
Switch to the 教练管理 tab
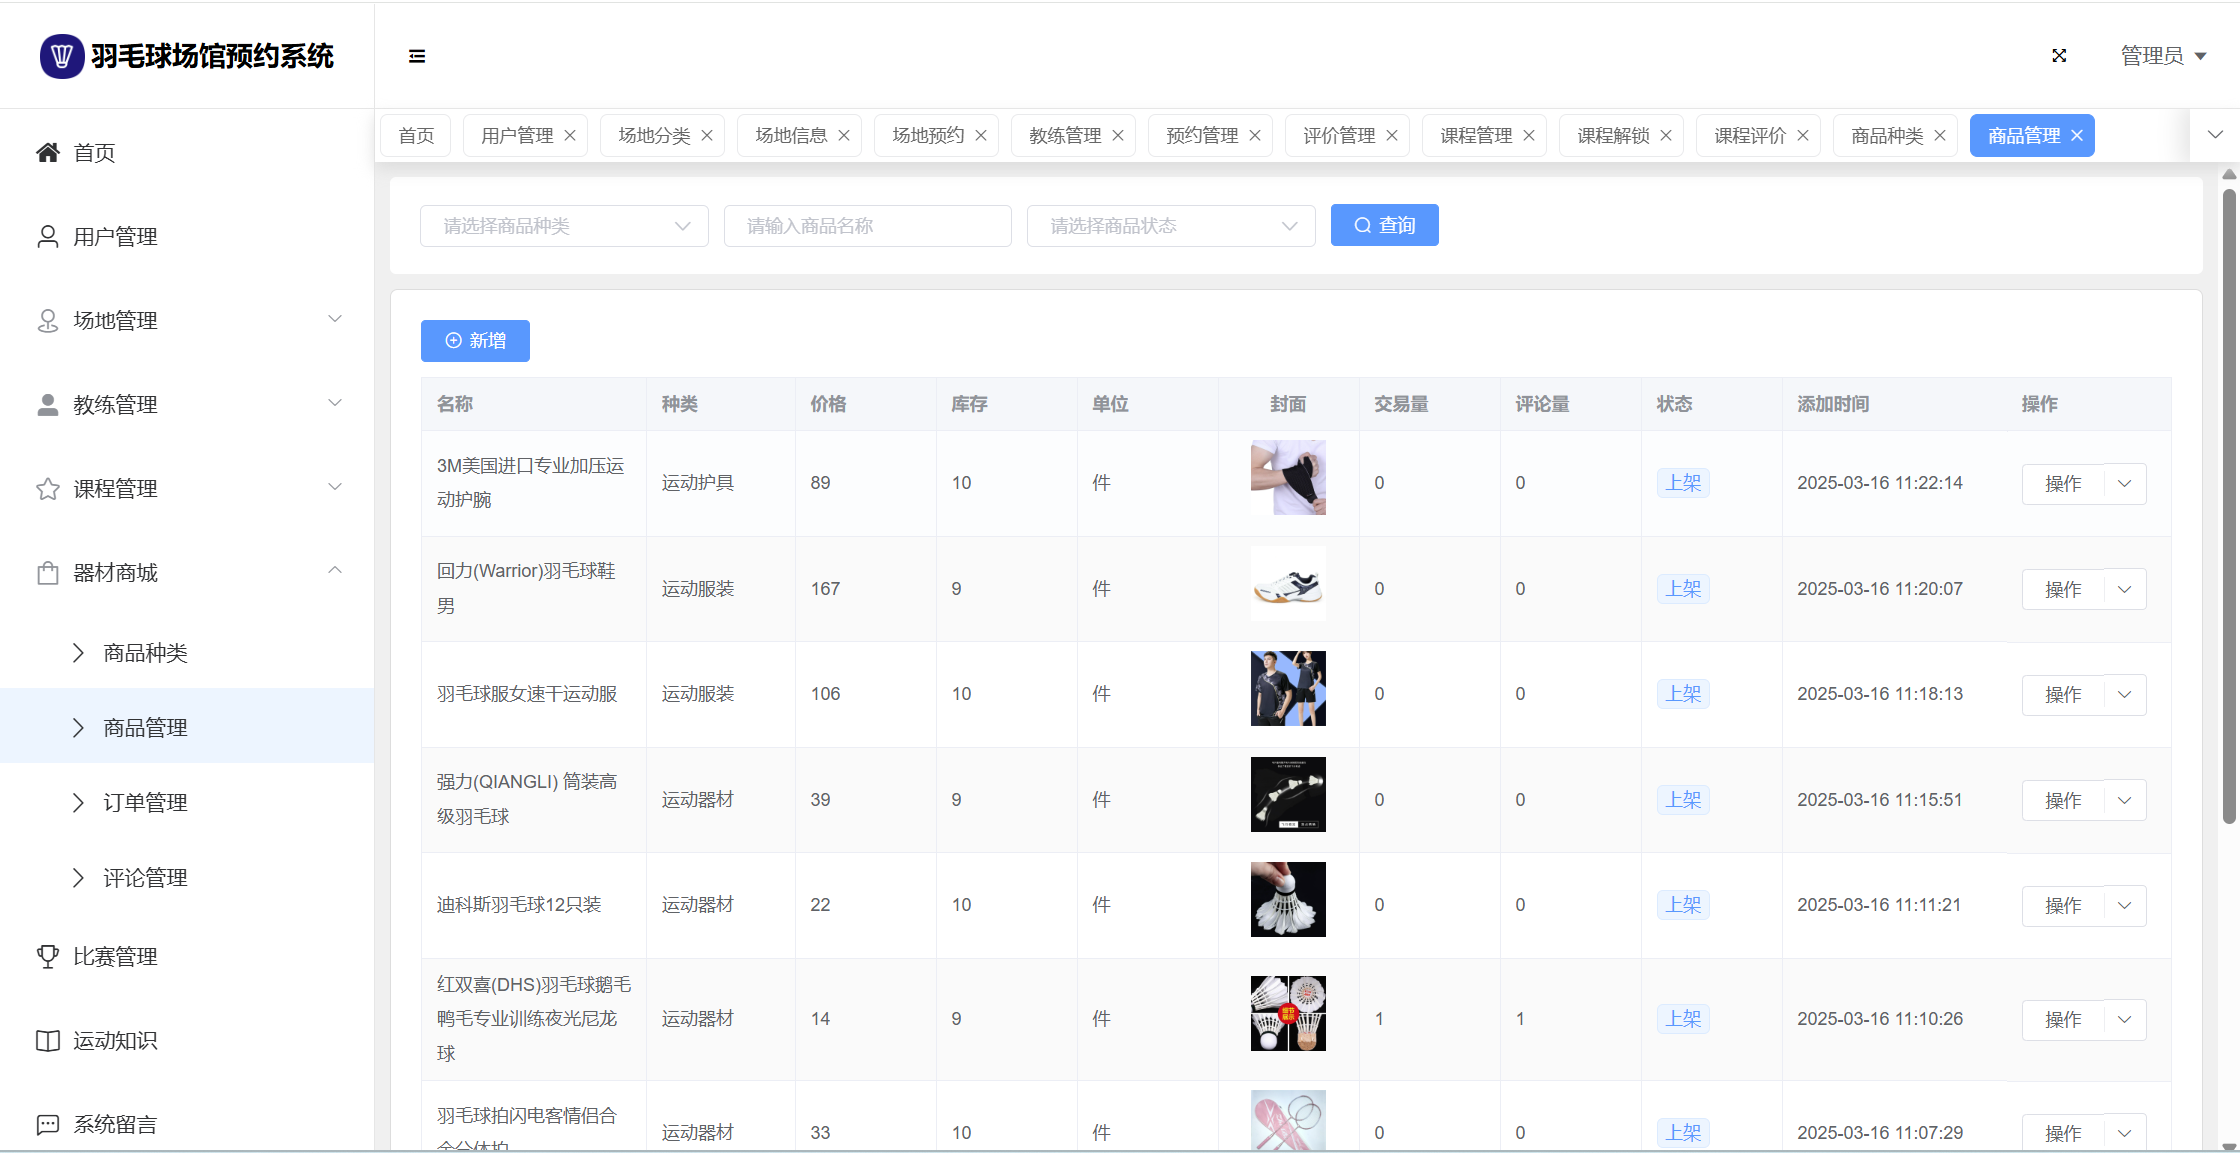coord(1064,136)
